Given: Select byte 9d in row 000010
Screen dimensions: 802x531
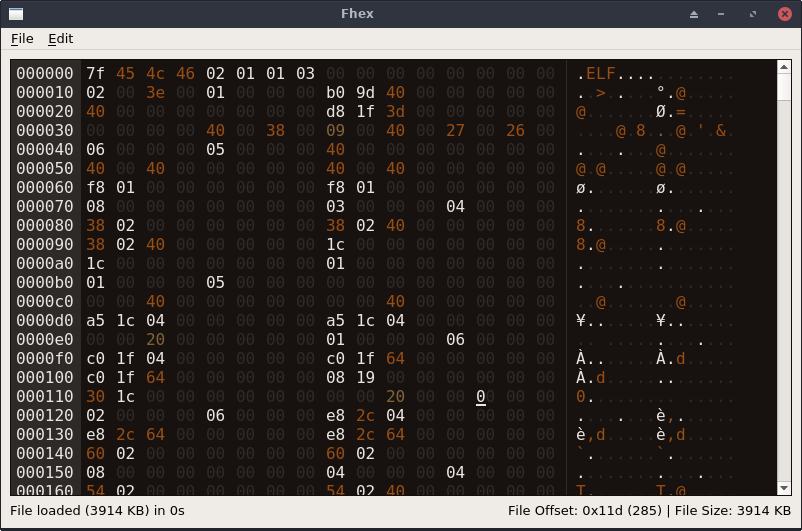Looking at the screenshot, I should point(365,93).
